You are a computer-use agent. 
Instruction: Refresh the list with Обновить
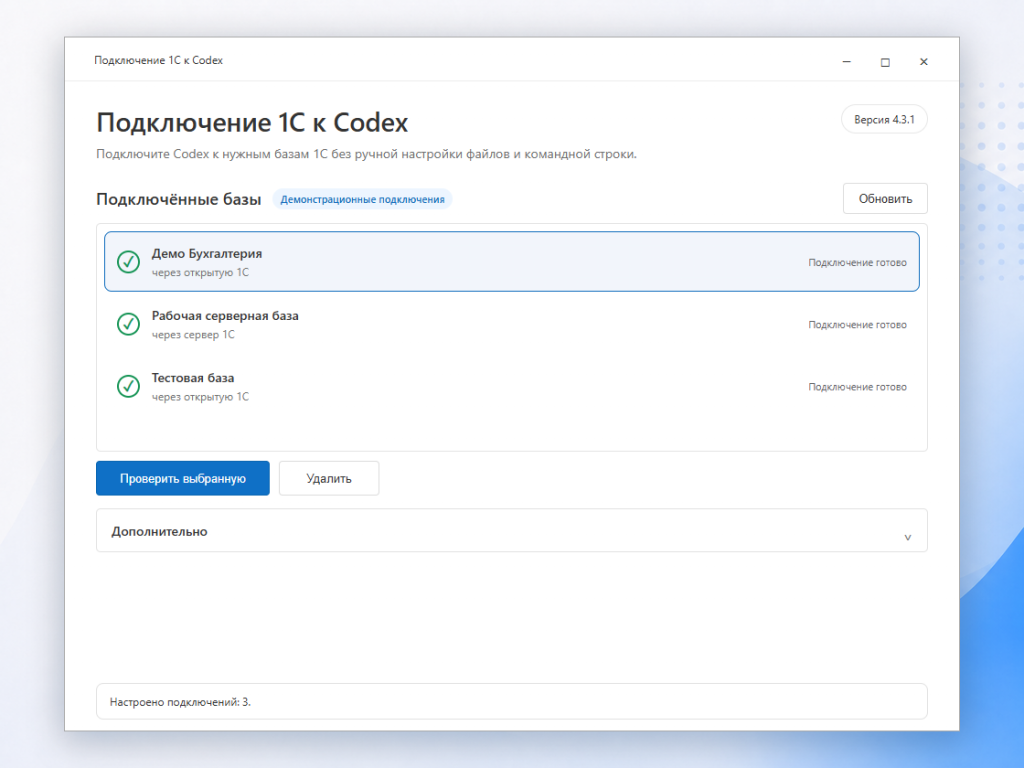tap(885, 199)
